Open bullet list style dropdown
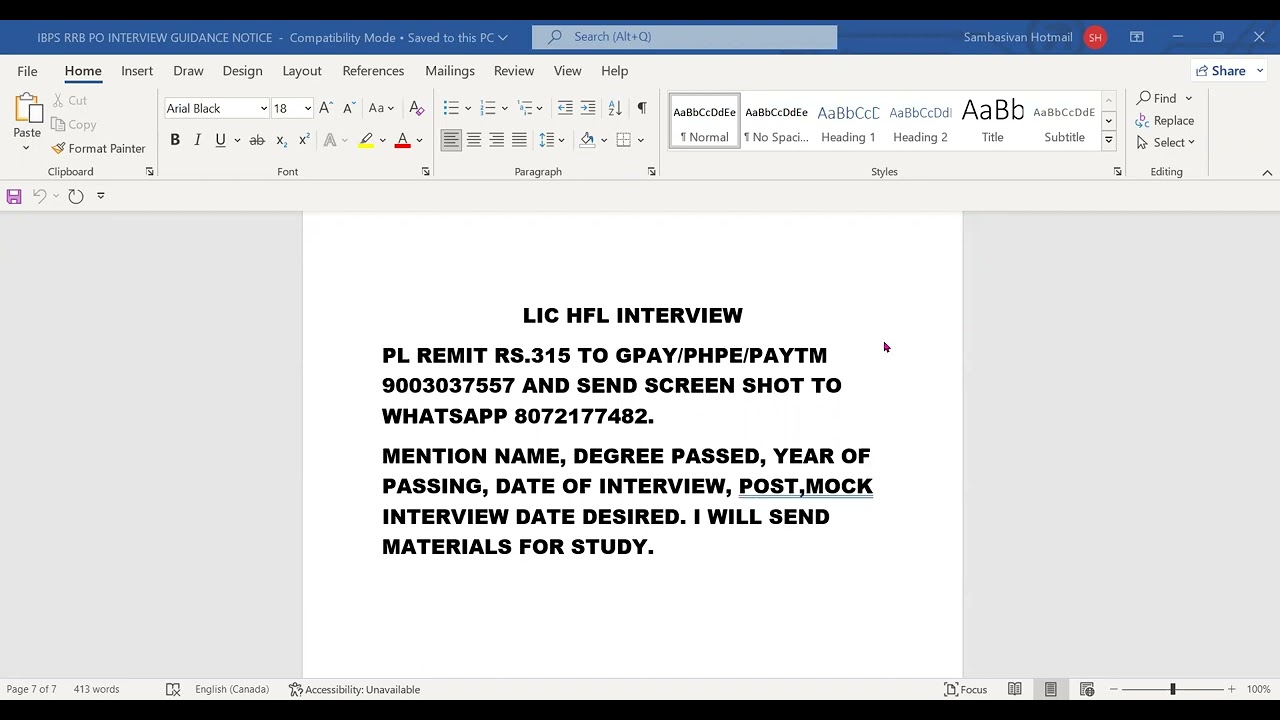 tap(468, 108)
